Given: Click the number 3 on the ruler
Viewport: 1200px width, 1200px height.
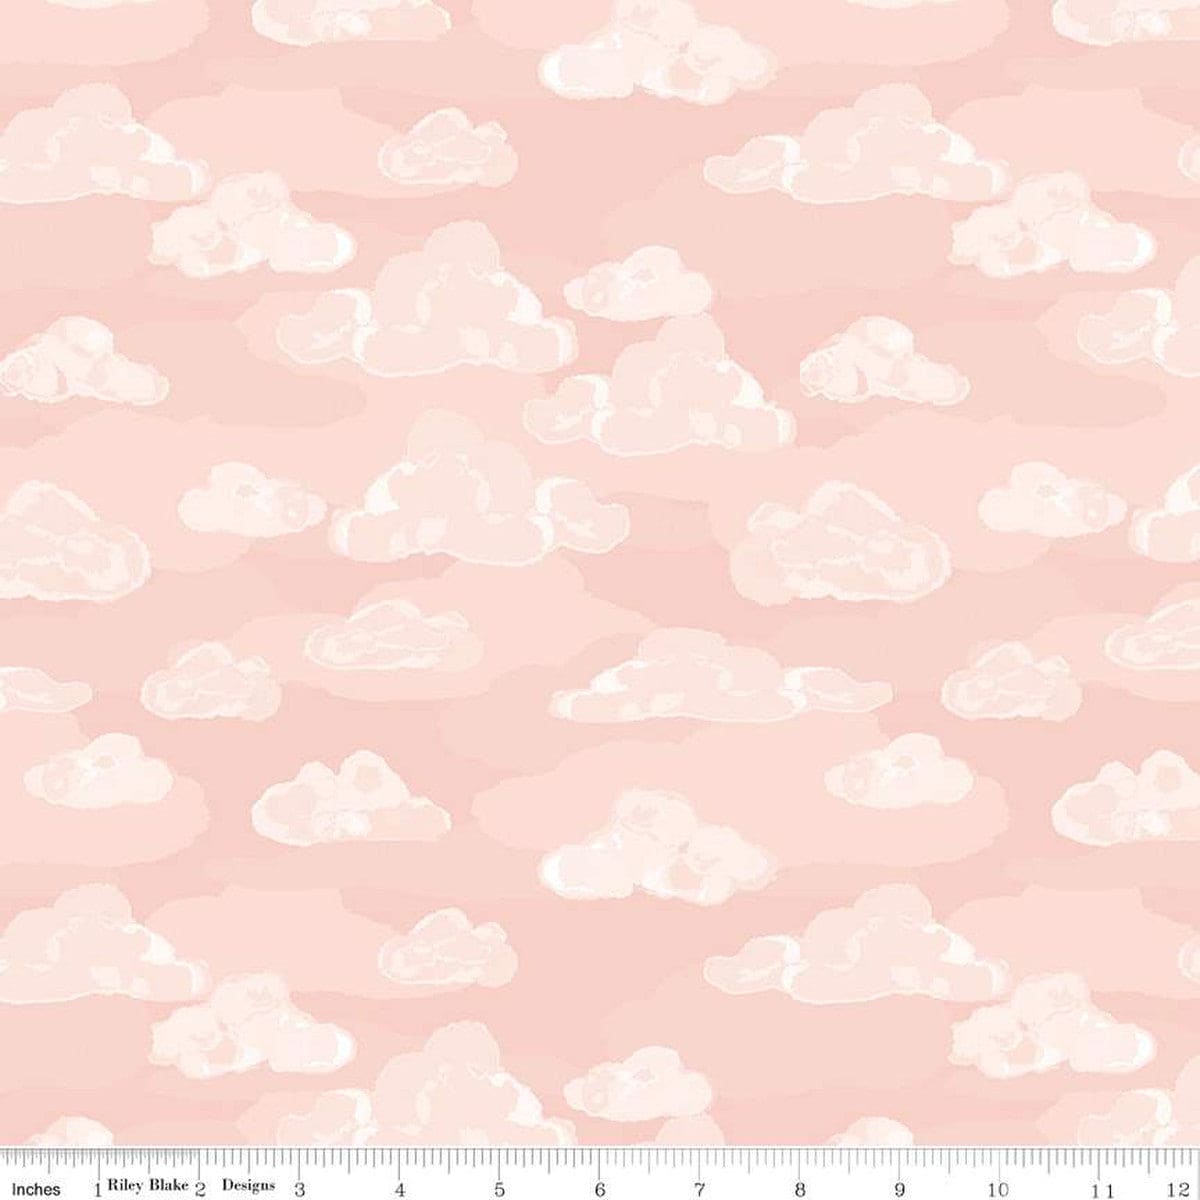Looking at the screenshot, I should (299, 1189).
